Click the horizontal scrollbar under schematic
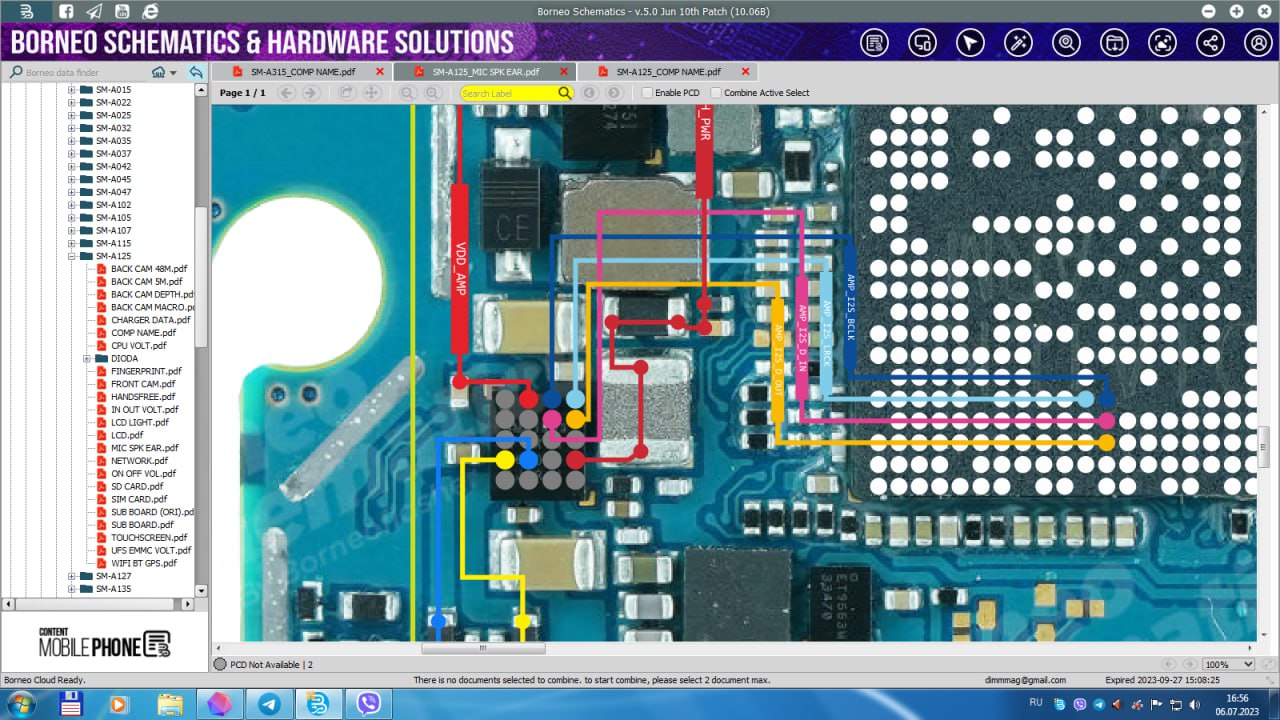Image resolution: width=1280 pixels, height=720 pixels. tap(483, 648)
